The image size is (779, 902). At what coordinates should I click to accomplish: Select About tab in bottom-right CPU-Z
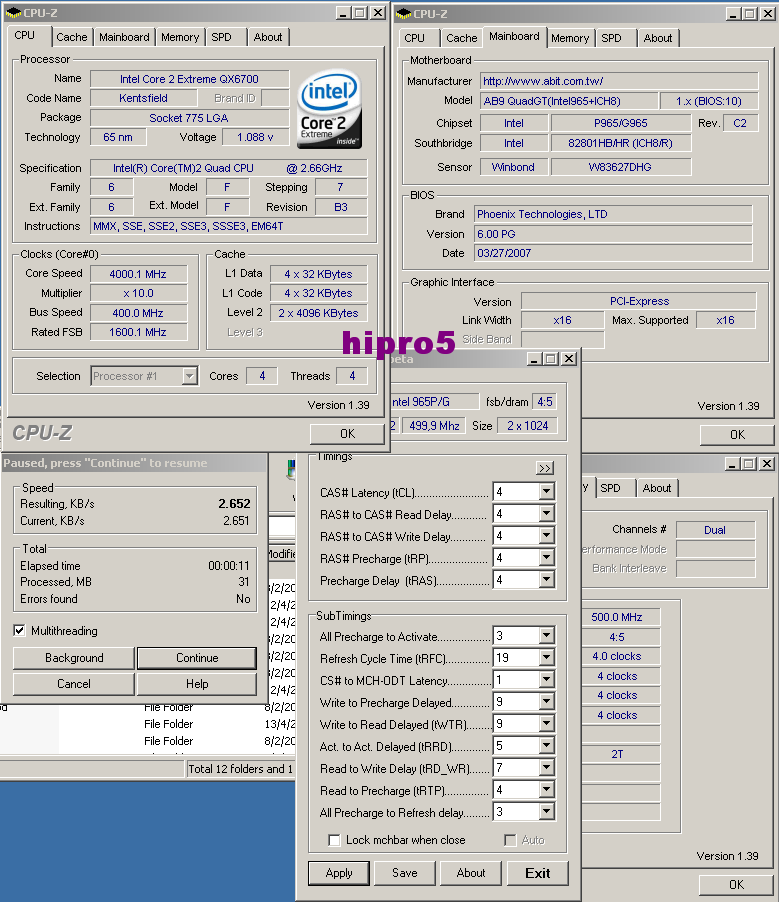[x=657, y=488]
